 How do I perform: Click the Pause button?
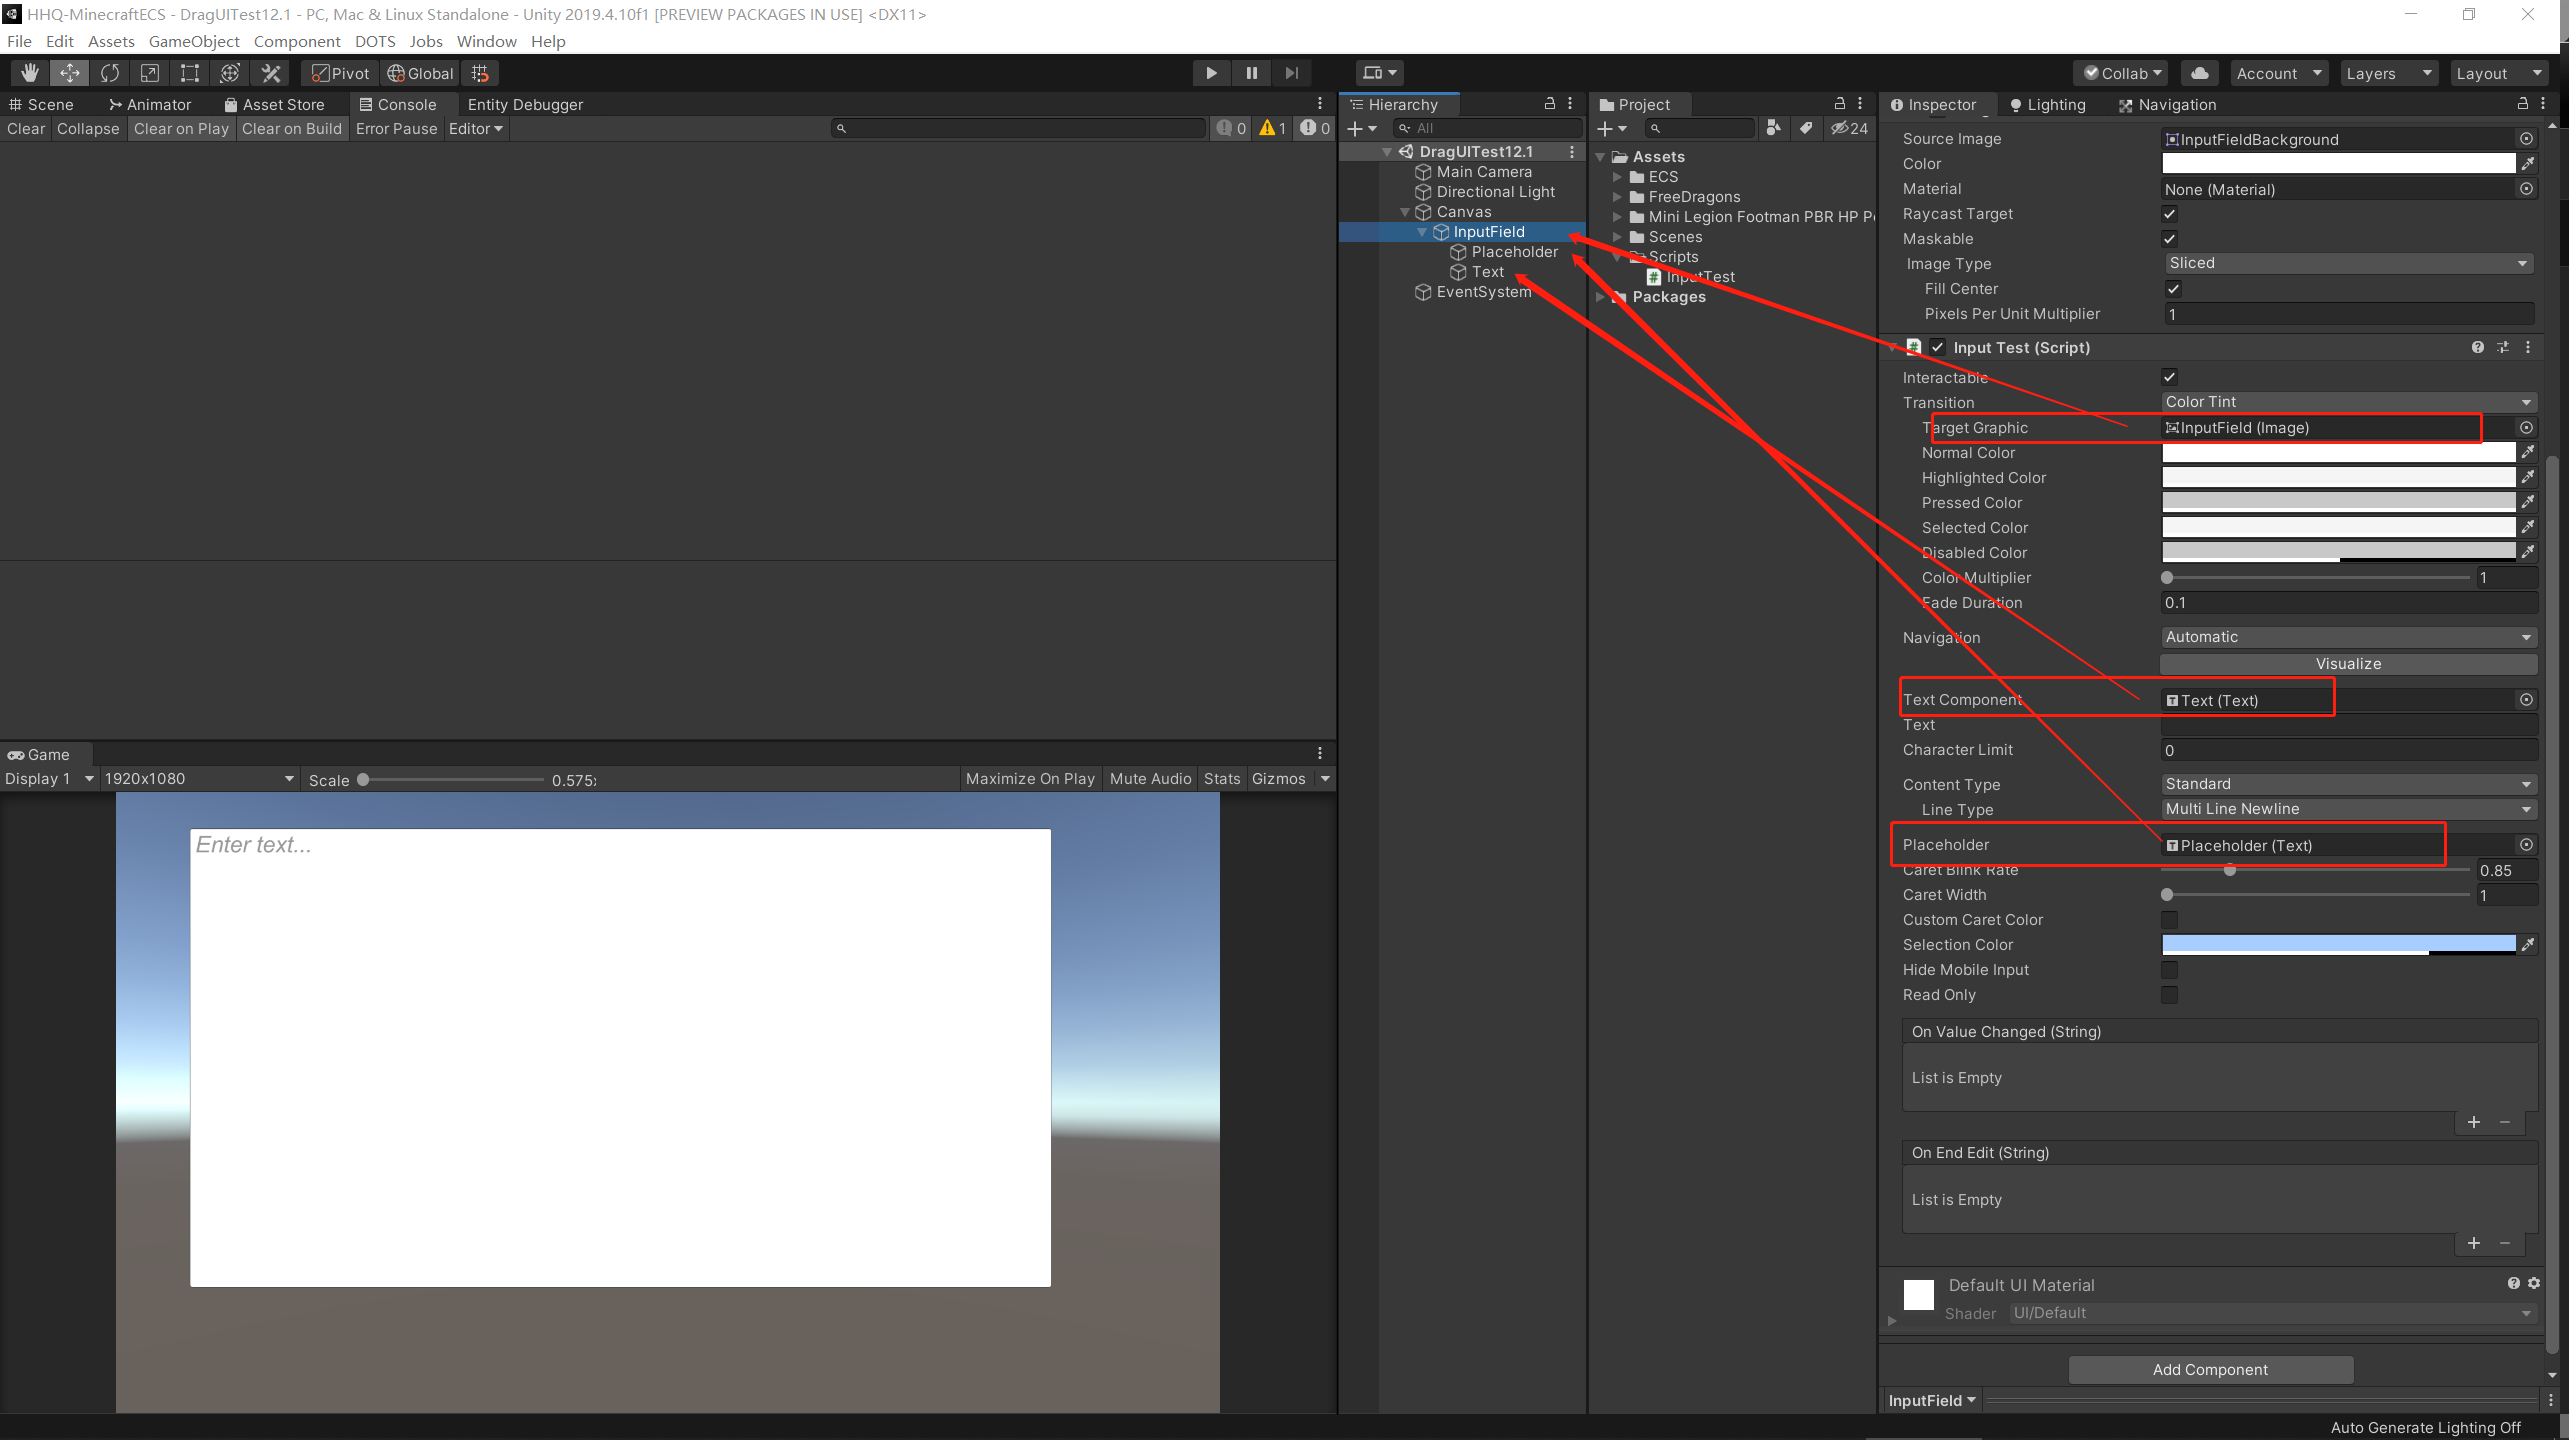(x=1251, y=73)
